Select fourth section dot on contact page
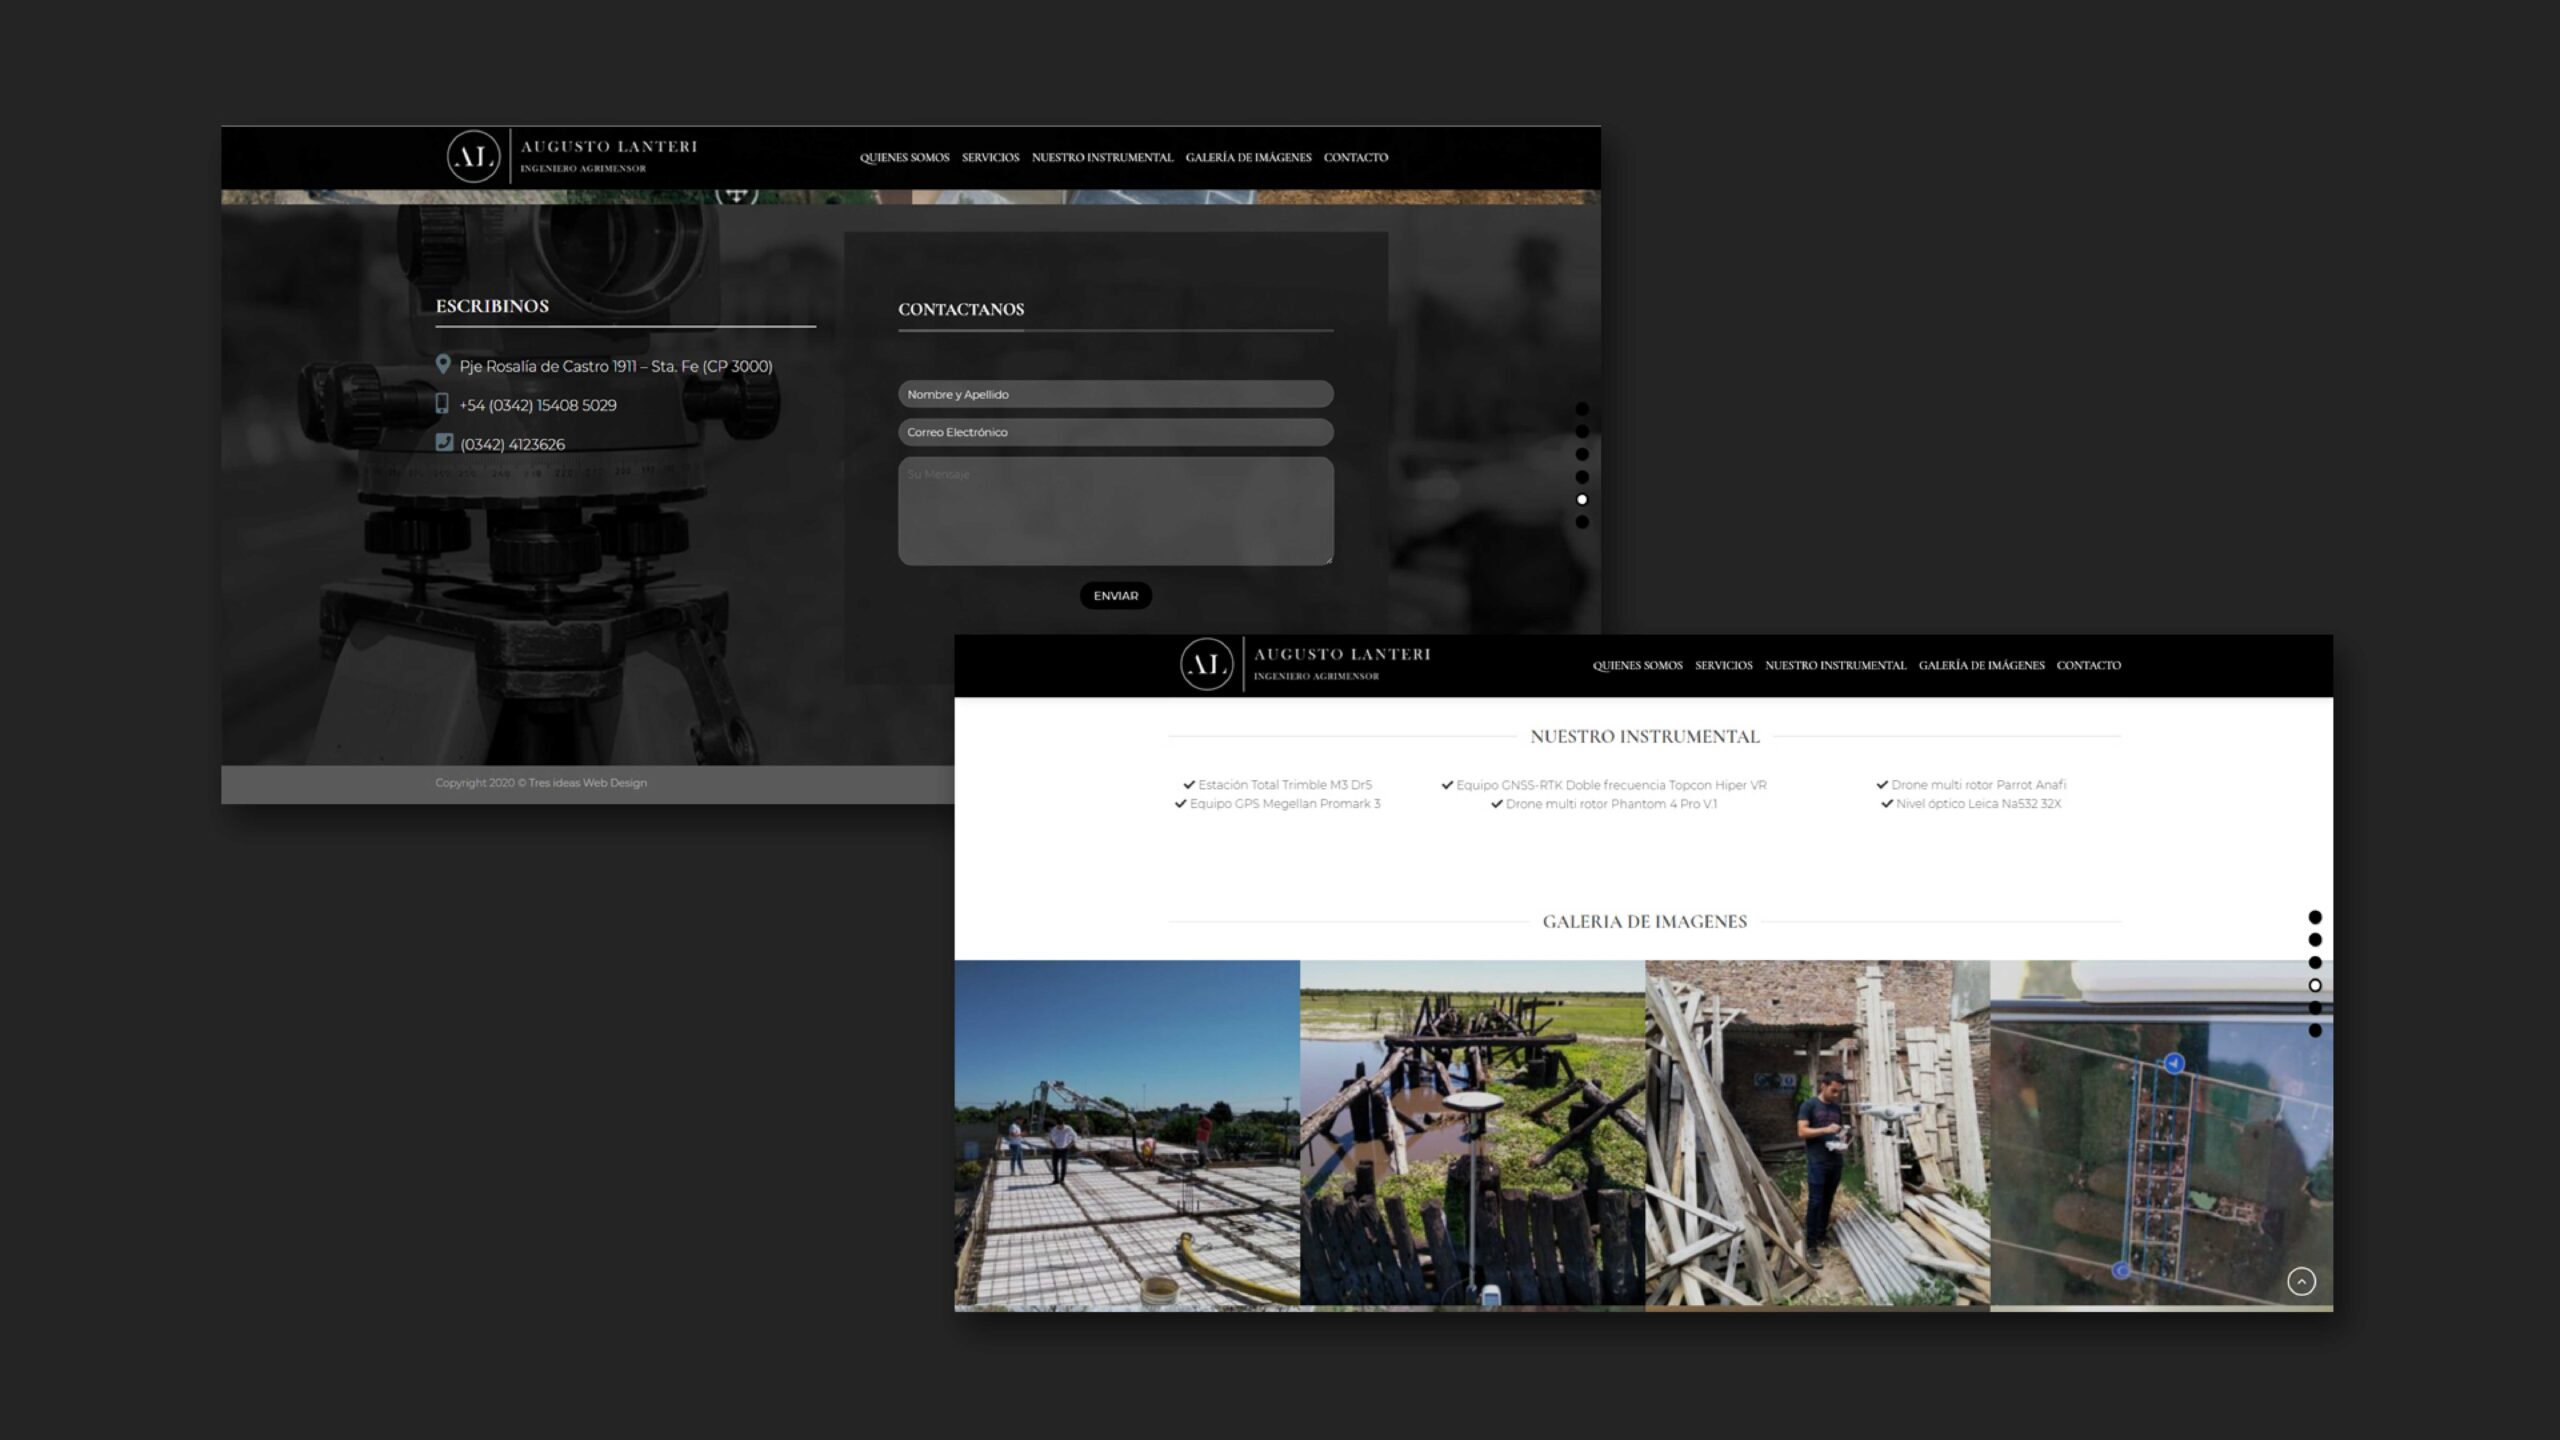2560x1440 pixels. click(x=1582, y=477)
